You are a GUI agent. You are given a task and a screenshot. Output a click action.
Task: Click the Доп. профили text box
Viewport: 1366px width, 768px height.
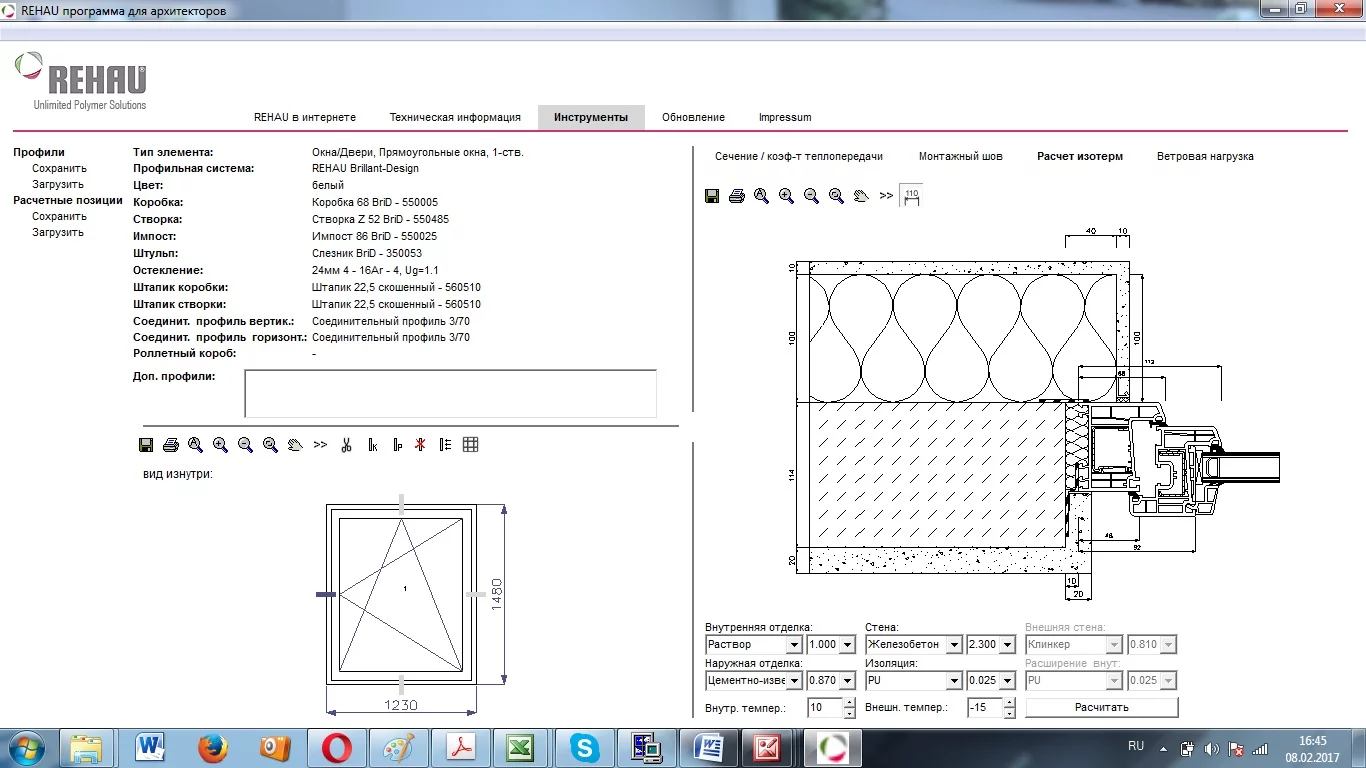tap(450, 393)
